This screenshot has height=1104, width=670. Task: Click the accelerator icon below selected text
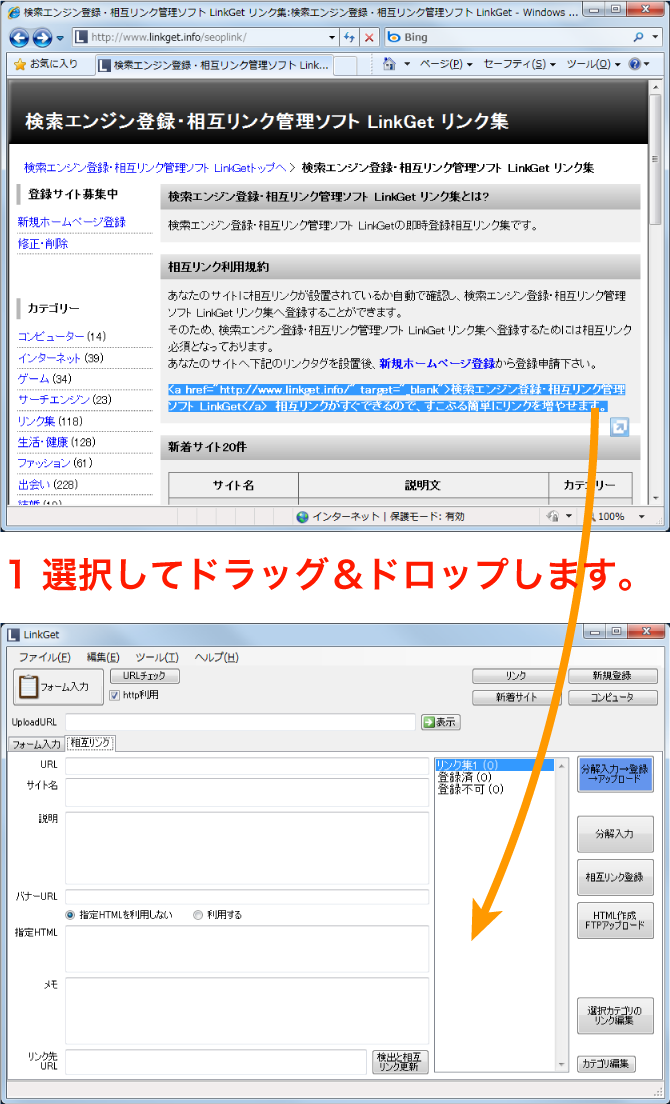pyautogui.click(x=619, y=427)
